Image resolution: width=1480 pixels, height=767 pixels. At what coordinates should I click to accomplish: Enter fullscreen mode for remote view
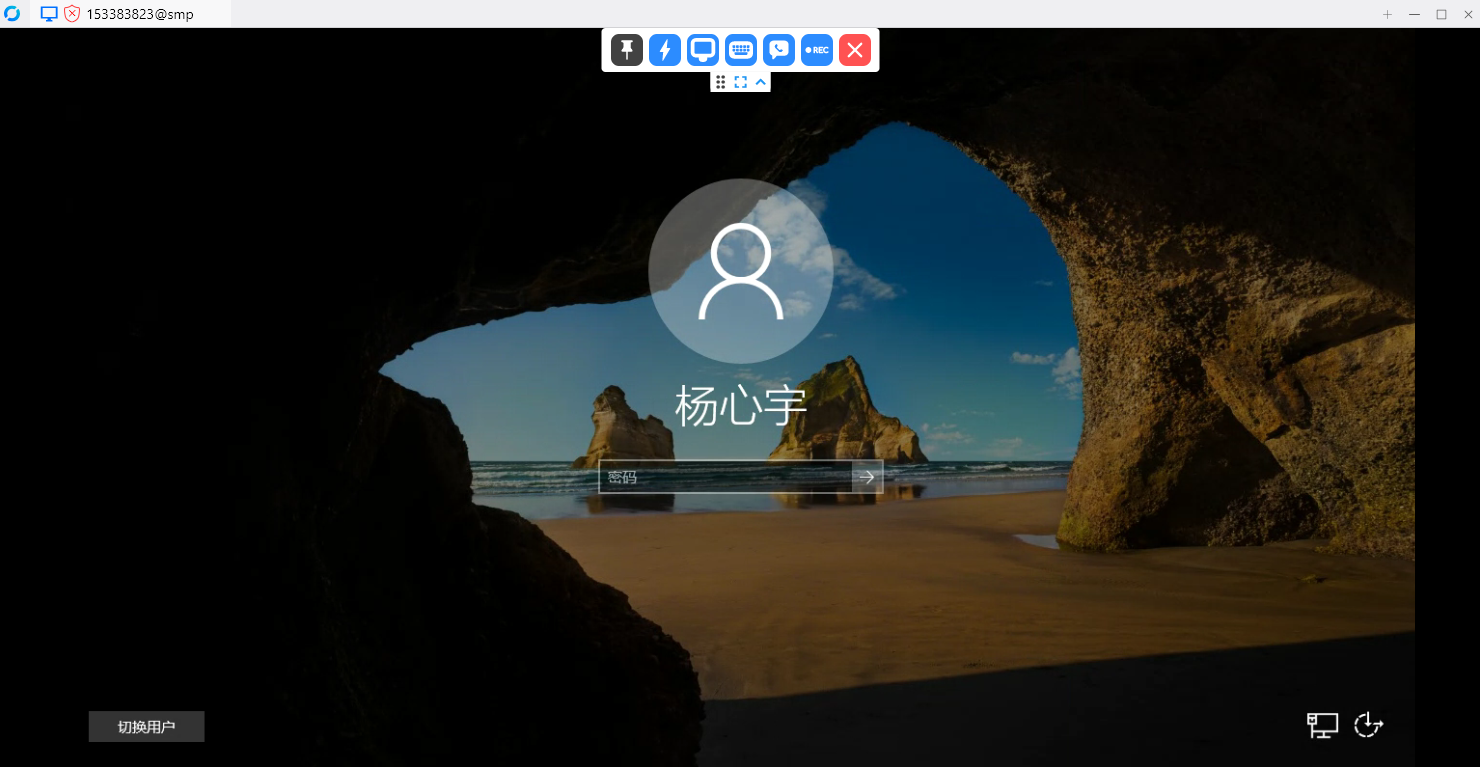(741, 82)
